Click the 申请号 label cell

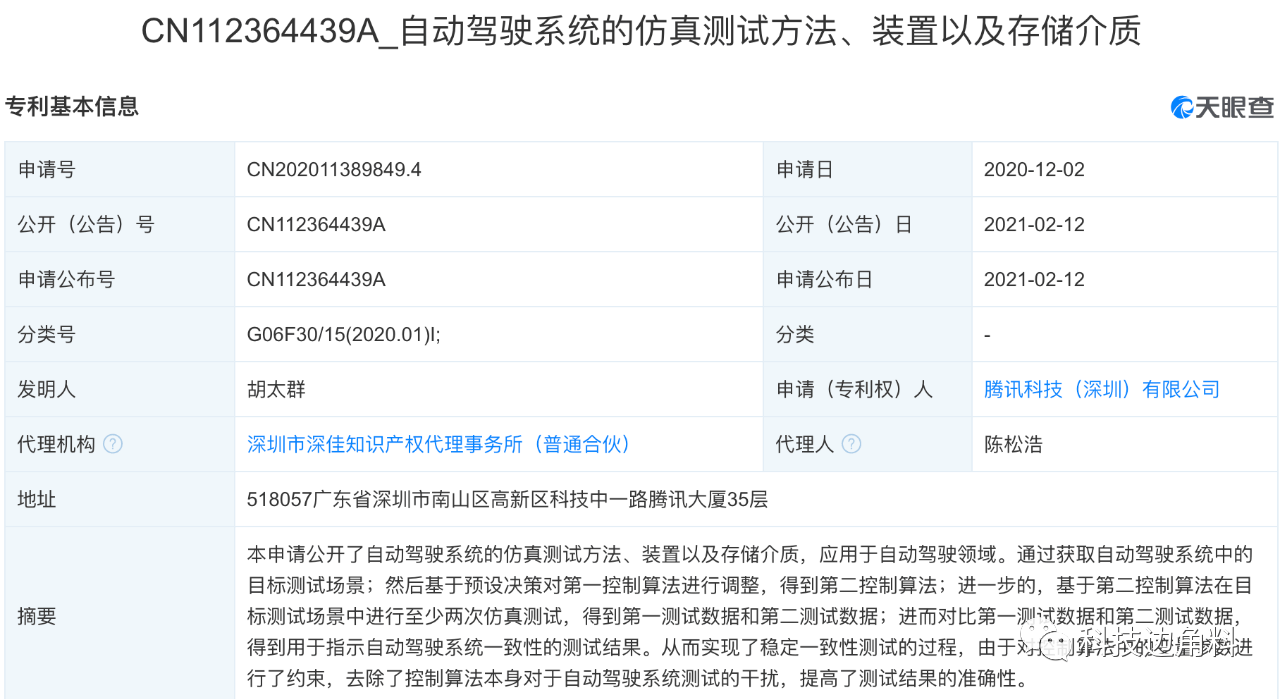pos(120,169)
